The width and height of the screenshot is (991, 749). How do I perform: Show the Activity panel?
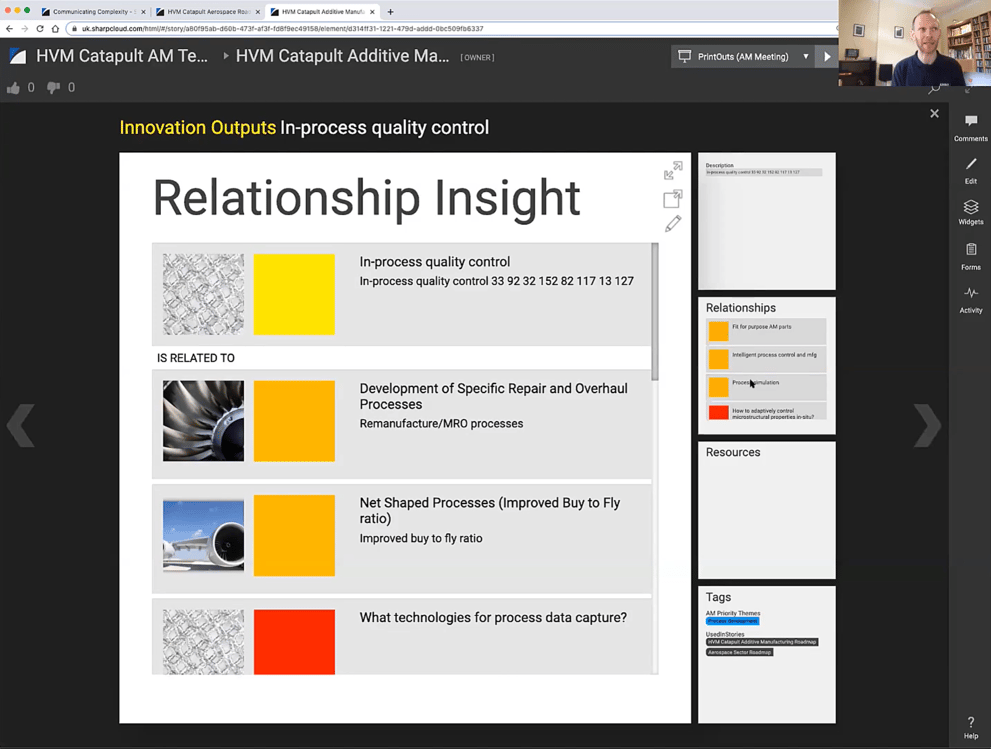(970, 298)
